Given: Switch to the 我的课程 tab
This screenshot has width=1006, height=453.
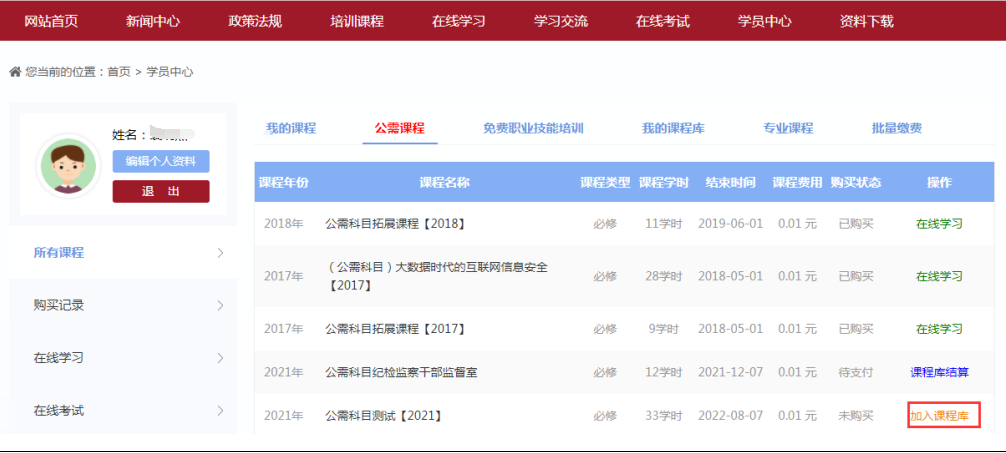Looking at the screenshot, I should point(290,128).
